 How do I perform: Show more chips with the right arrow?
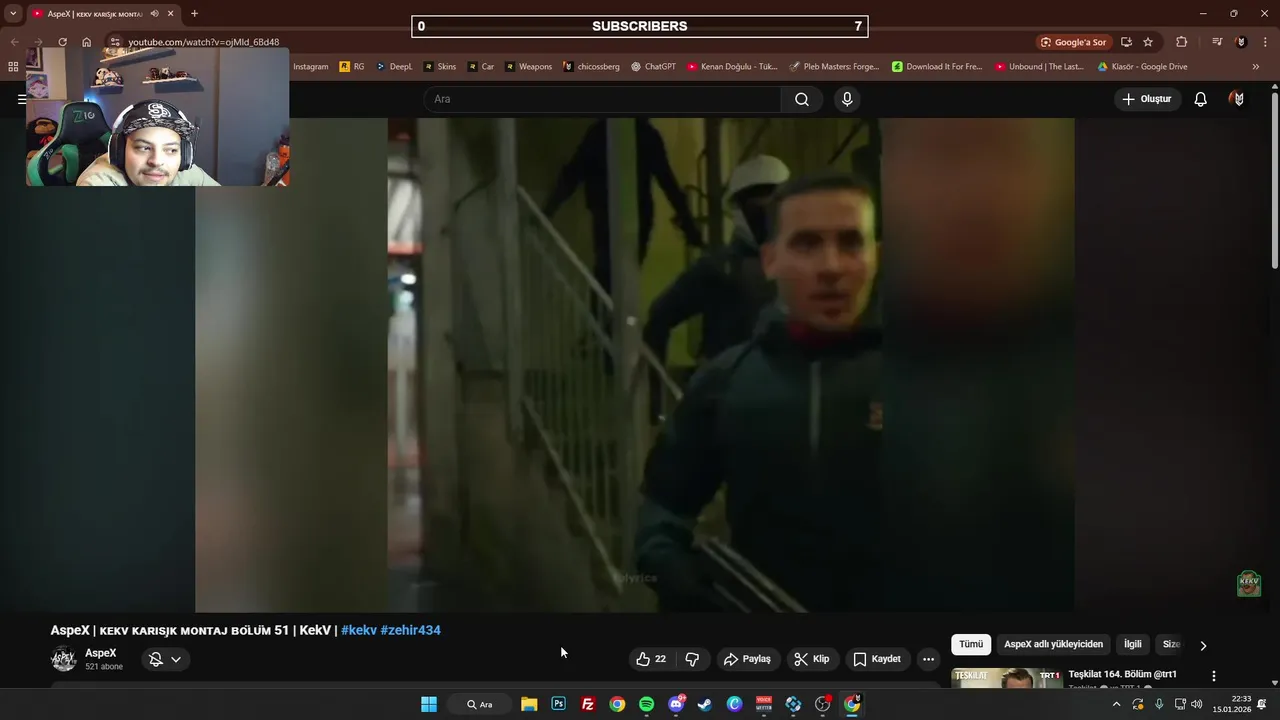[1203, 645]
